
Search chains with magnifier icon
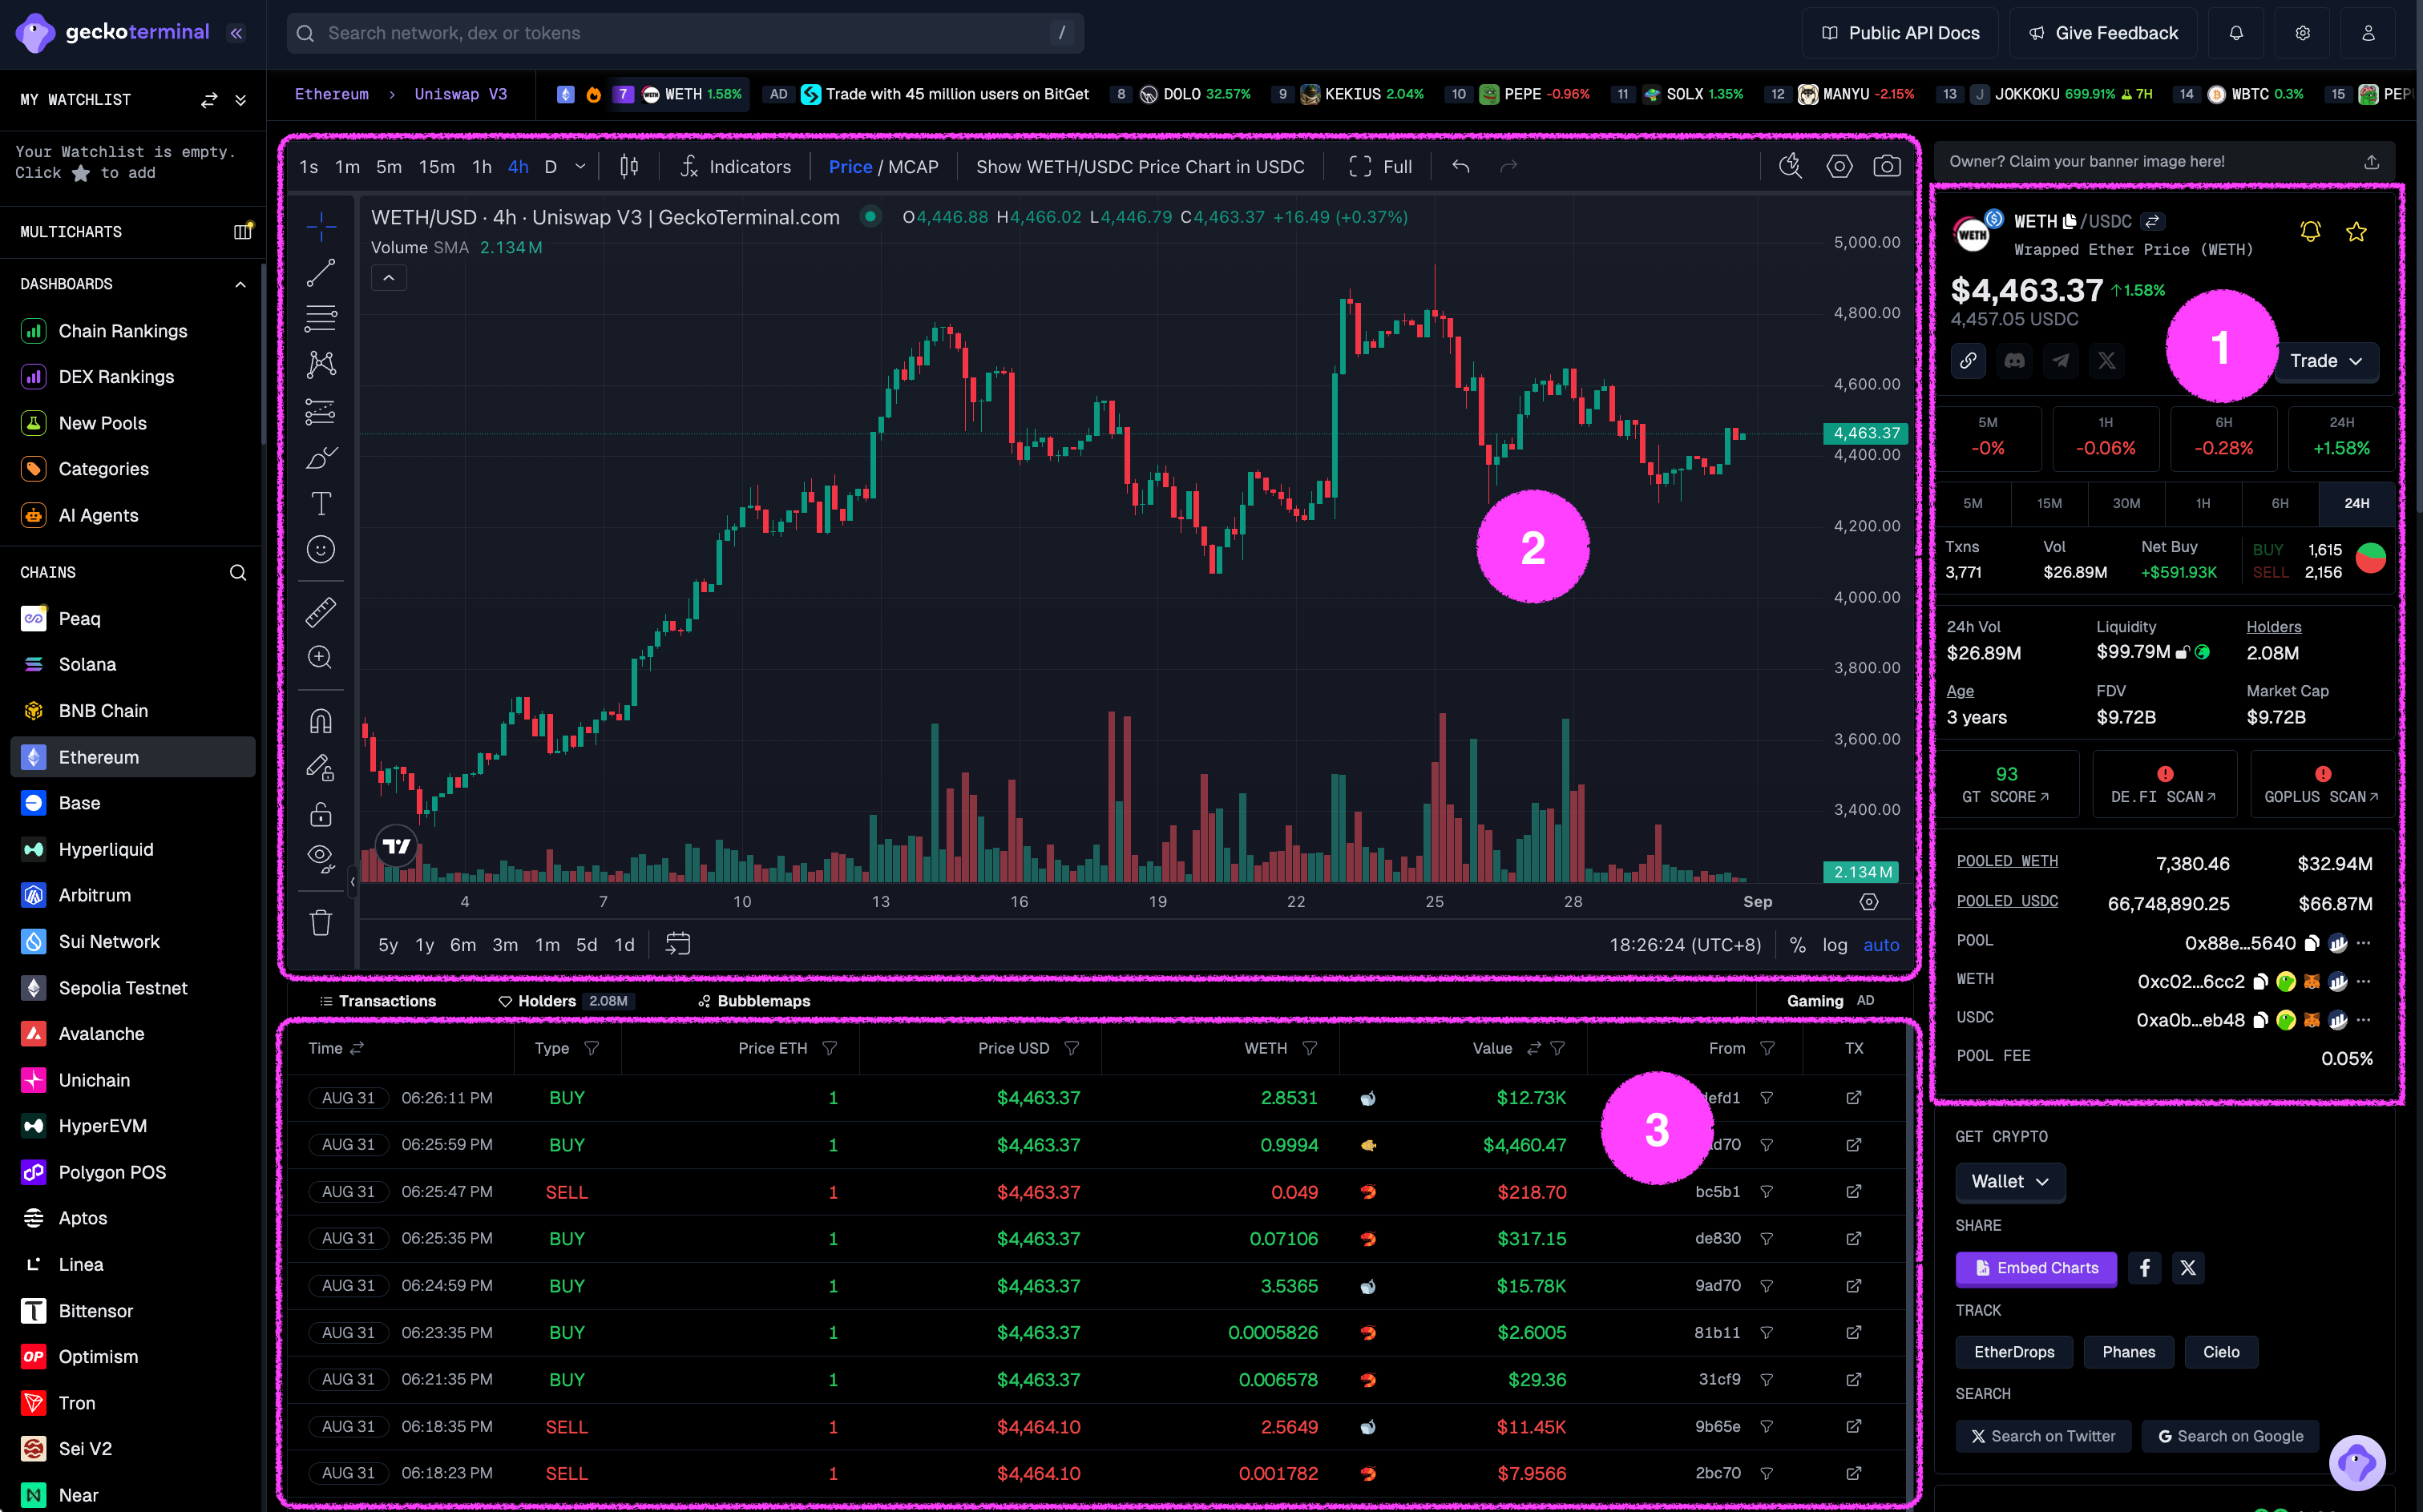[x=238, y=573]
